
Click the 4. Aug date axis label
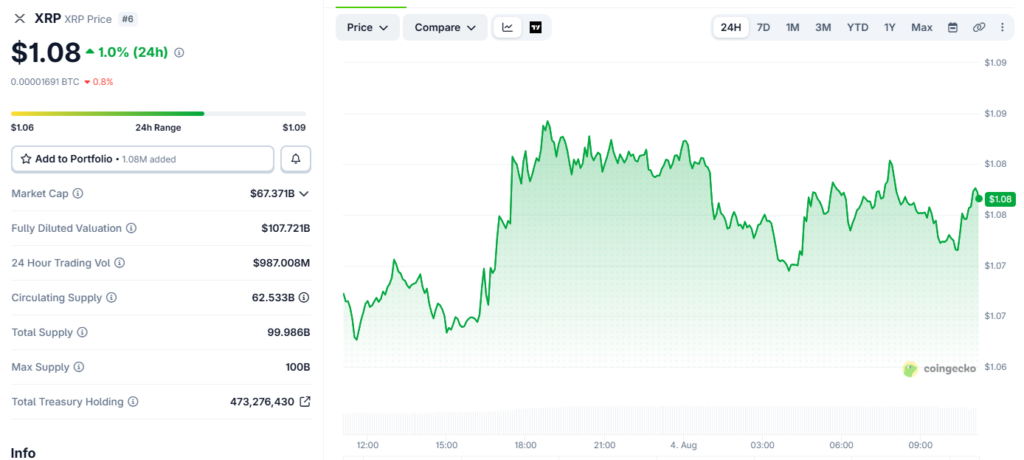[x=684, y=446]
